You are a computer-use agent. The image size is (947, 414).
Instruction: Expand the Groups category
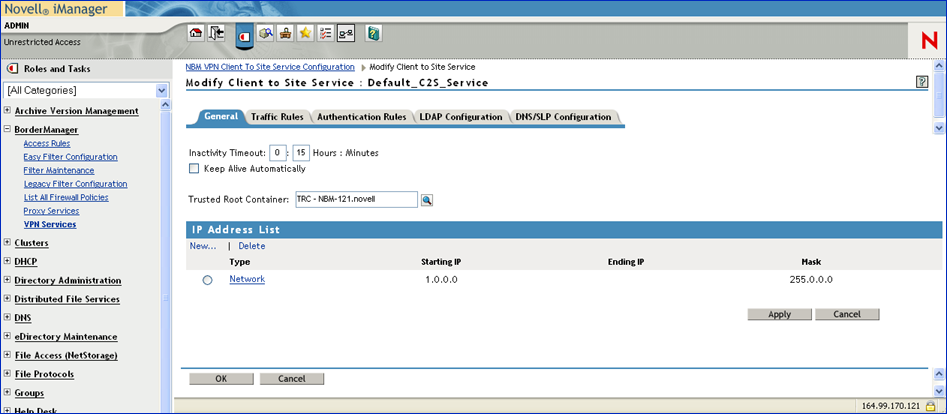pyautogui.click(x=7, y=392)
